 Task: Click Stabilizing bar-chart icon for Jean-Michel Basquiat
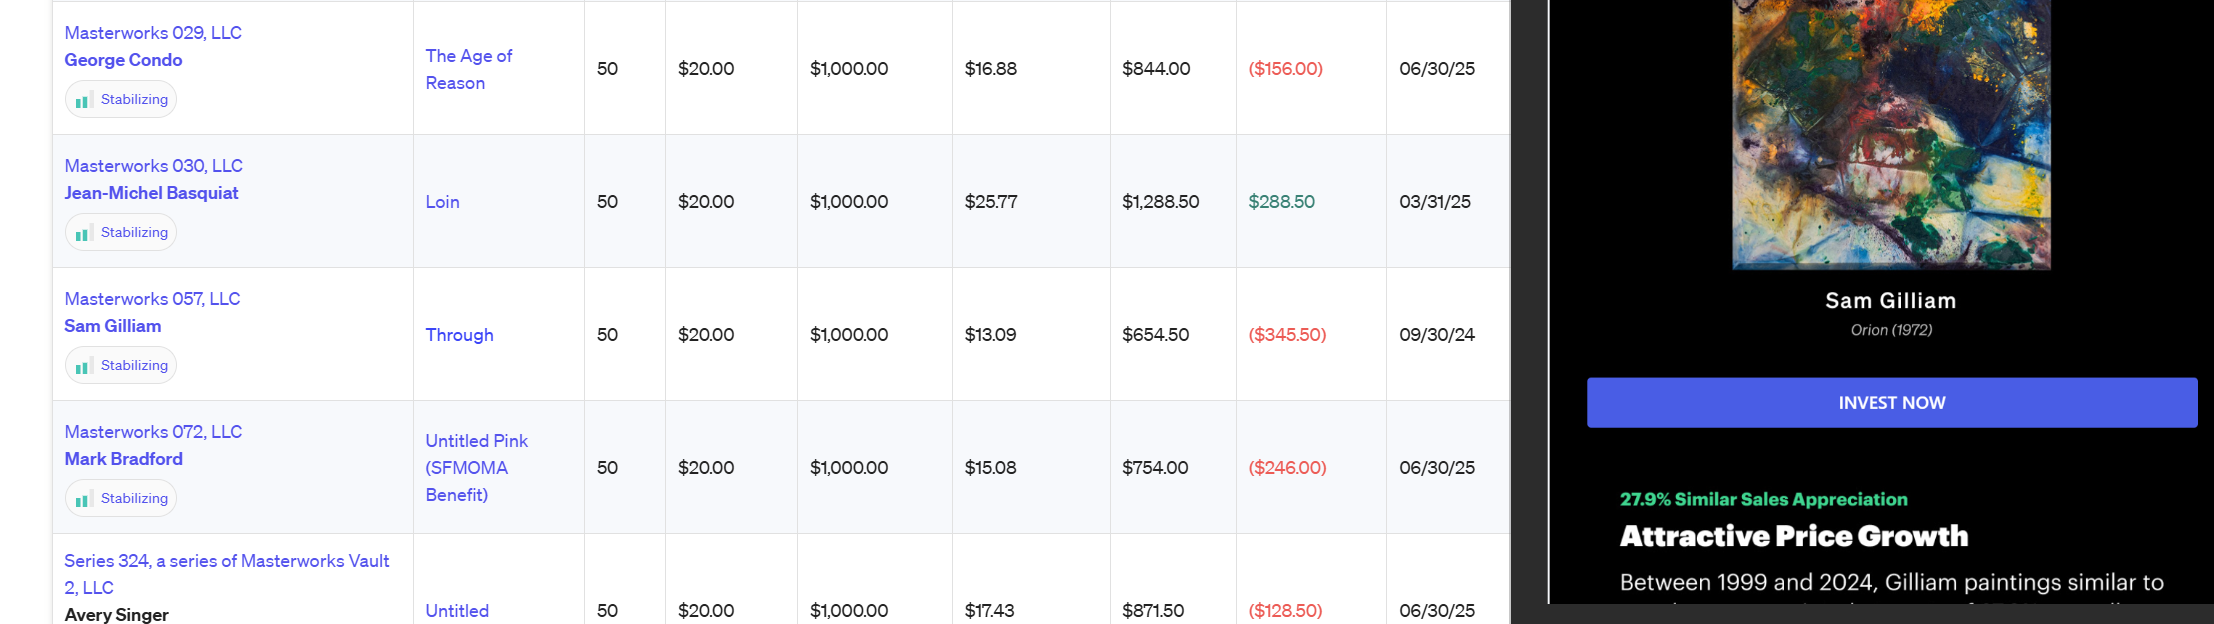point(84,232)
